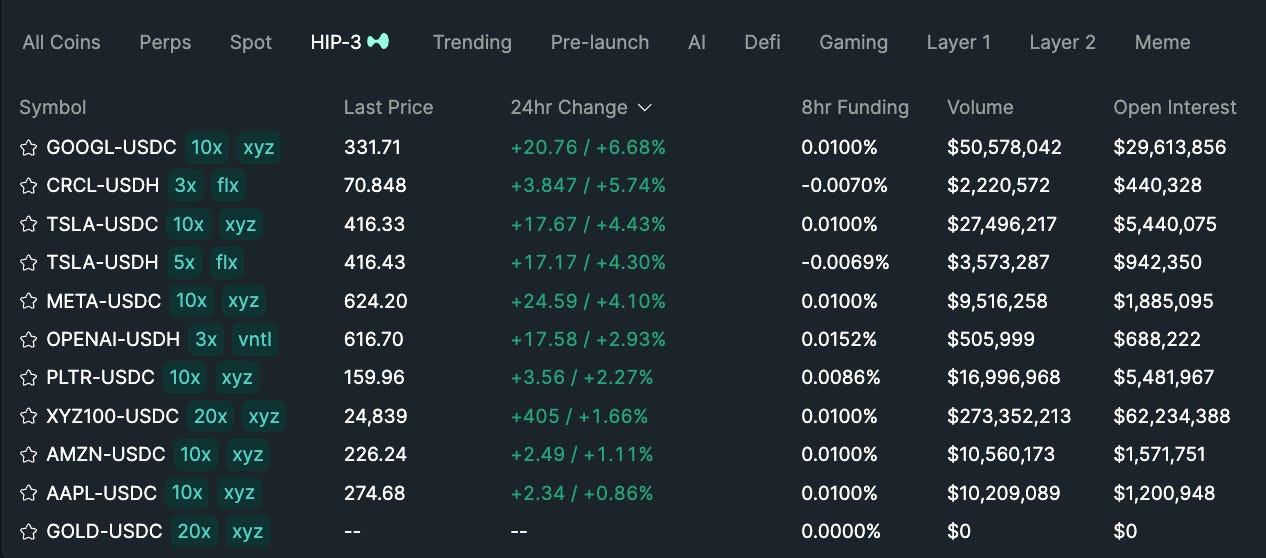This screenshot has height=558, width=1266.
Task: Open the Gaming tab
Action: click(x=853, y=43)
